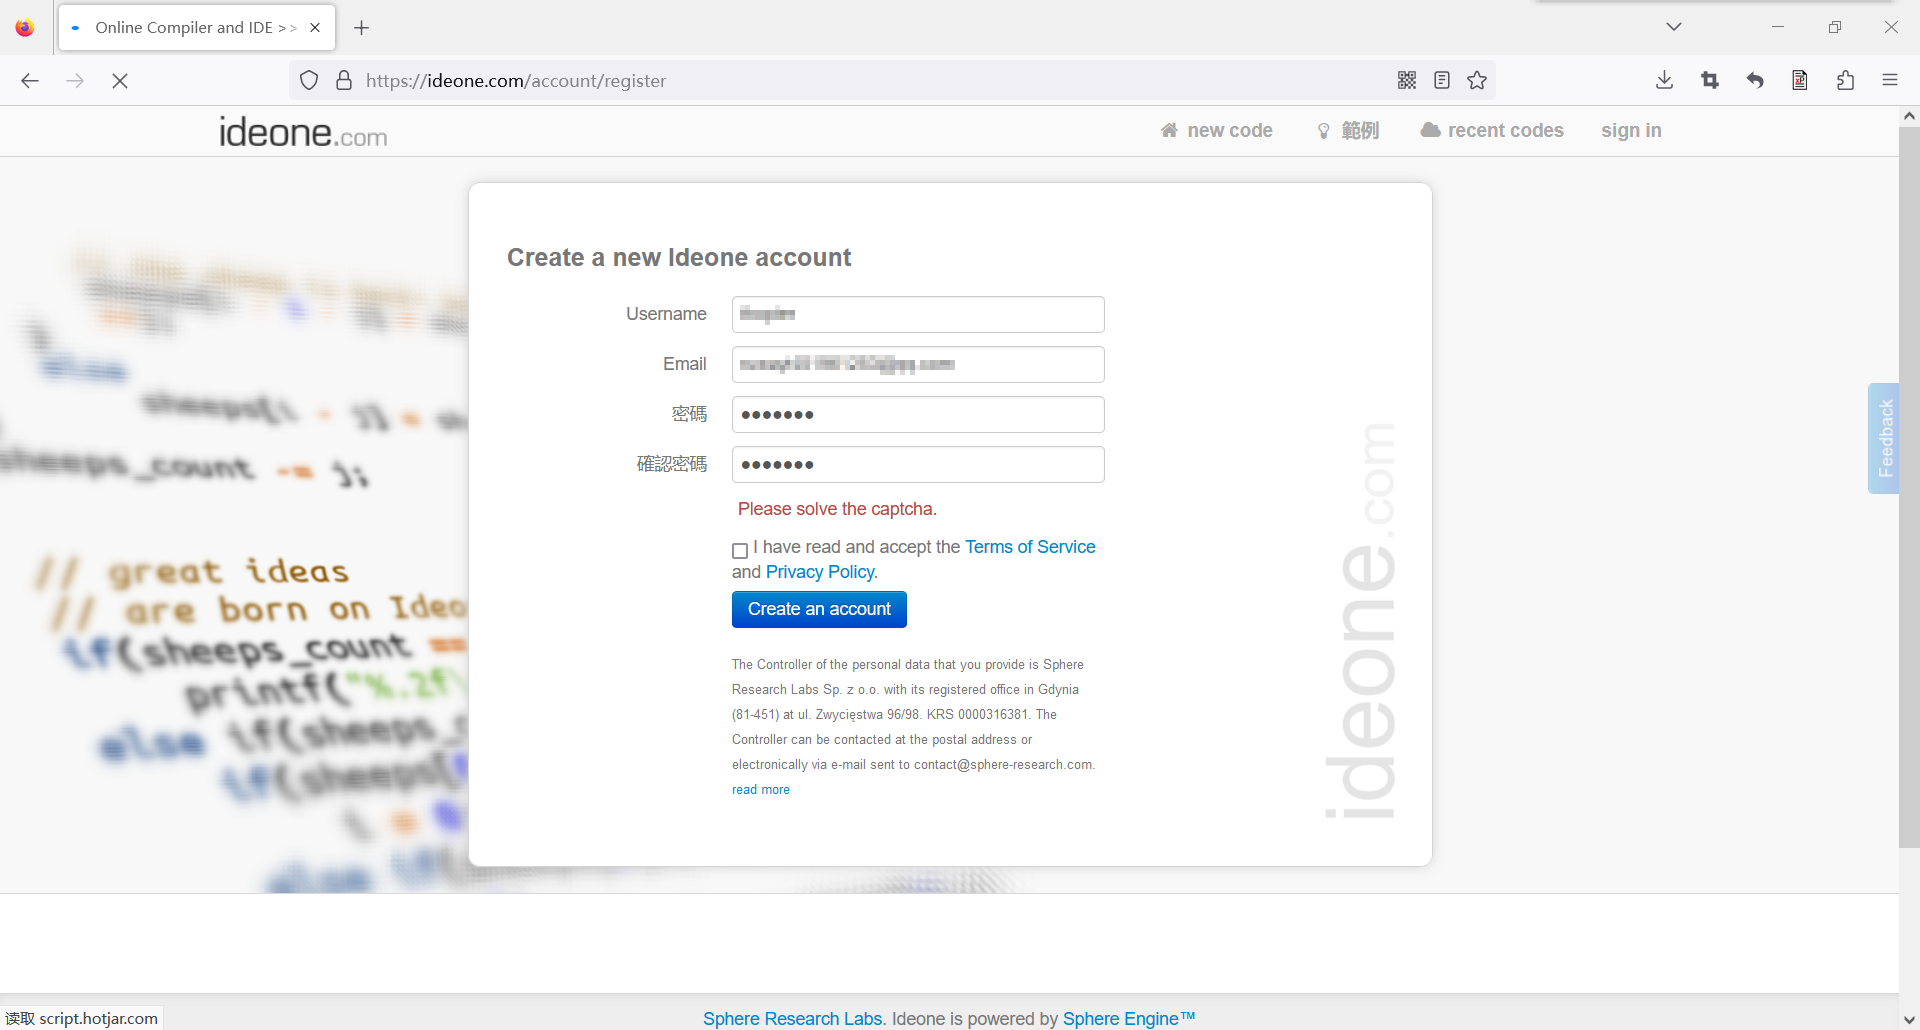Image resolution: width=1920 pixels, height=1030 pixels.
Task: Open the Sphere Engine footer link
Action: point(1129,1018)
